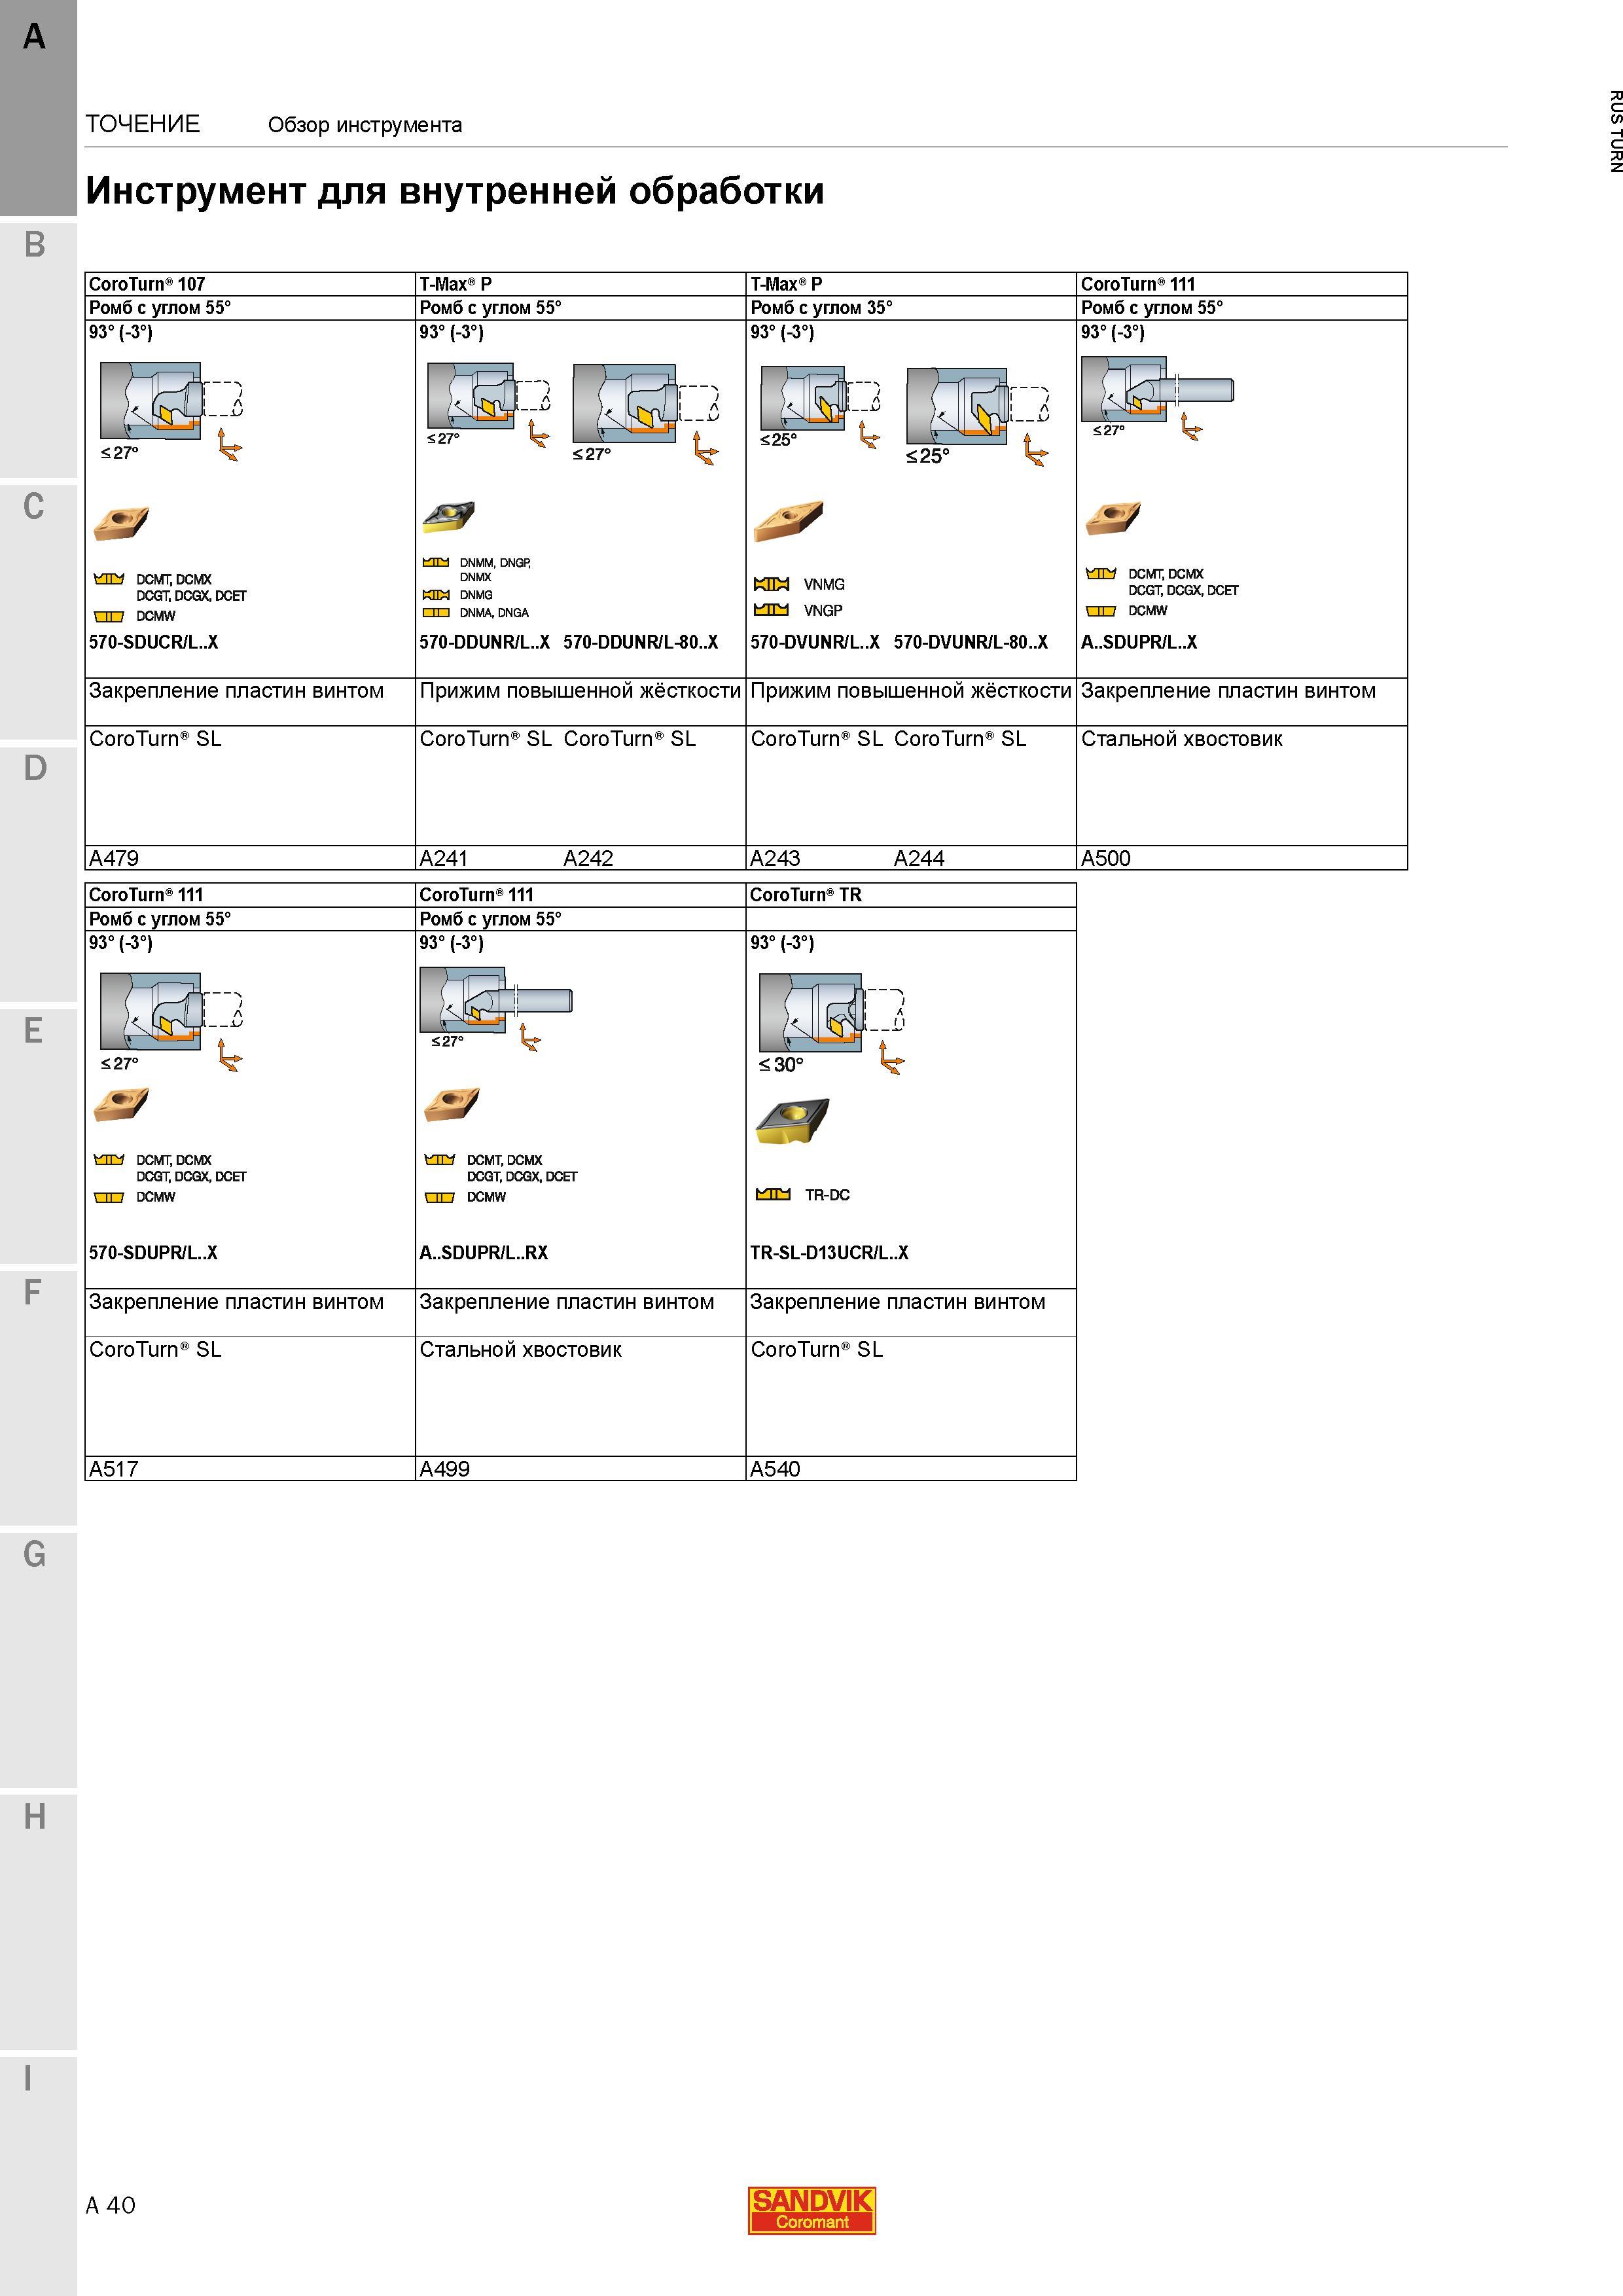
Task: Open page reference A517
Action: [114, 1469]
